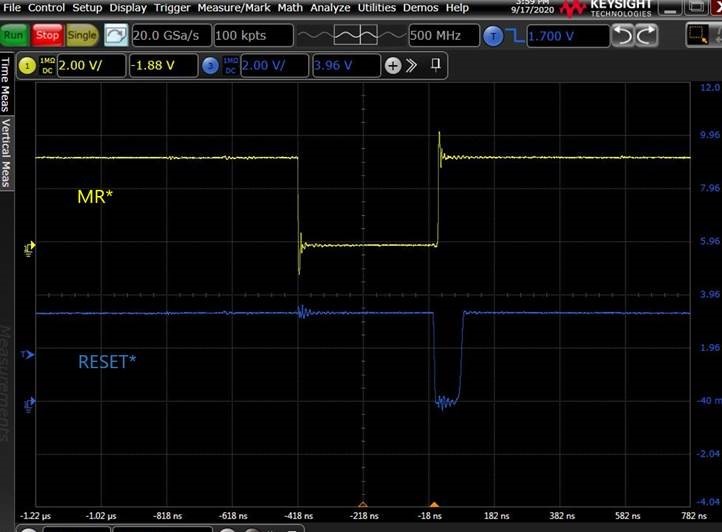Screen dimensions: 722x532
Task: Click channel 3 3.96 V offset field
Action: point(346,65)
